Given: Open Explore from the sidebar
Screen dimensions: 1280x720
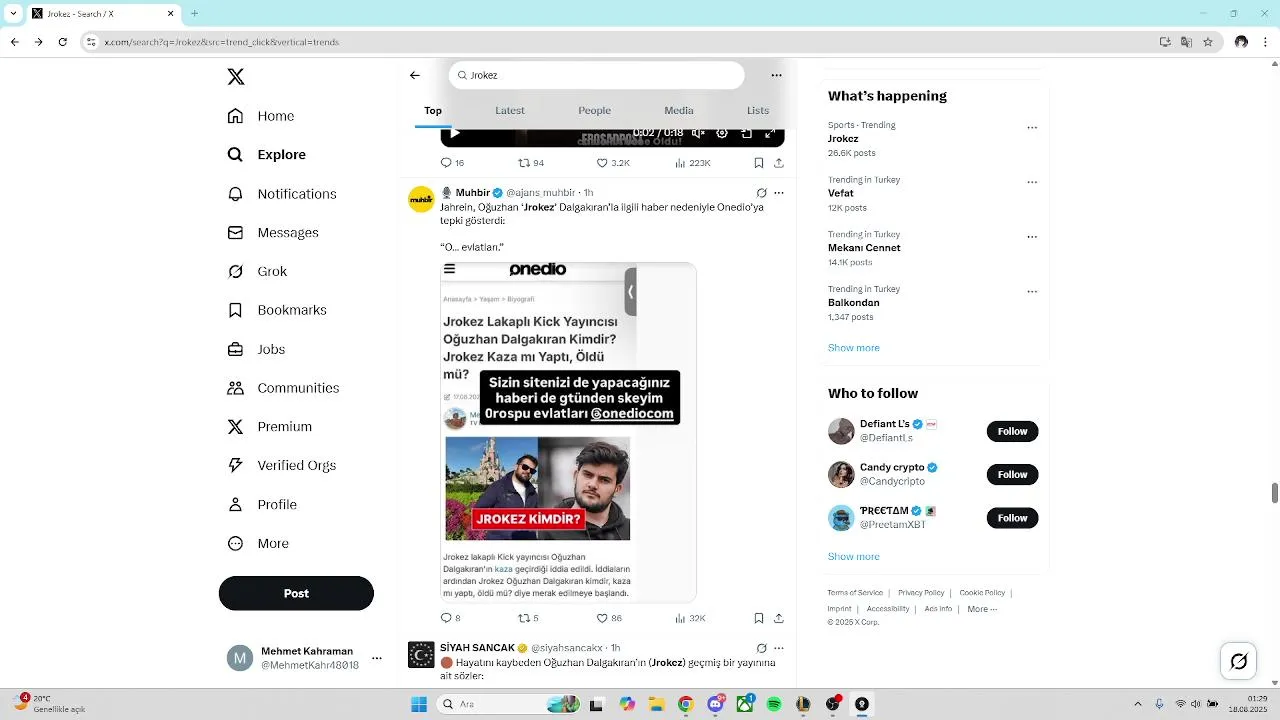Looking at the screenshot, I should tap(267, 155).
